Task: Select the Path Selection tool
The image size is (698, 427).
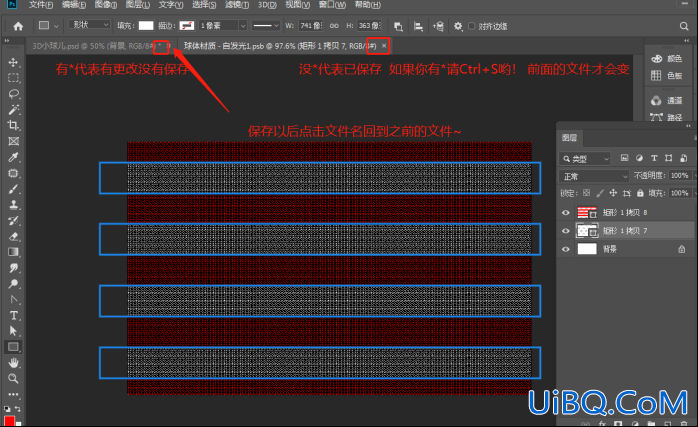Action: 13,331
